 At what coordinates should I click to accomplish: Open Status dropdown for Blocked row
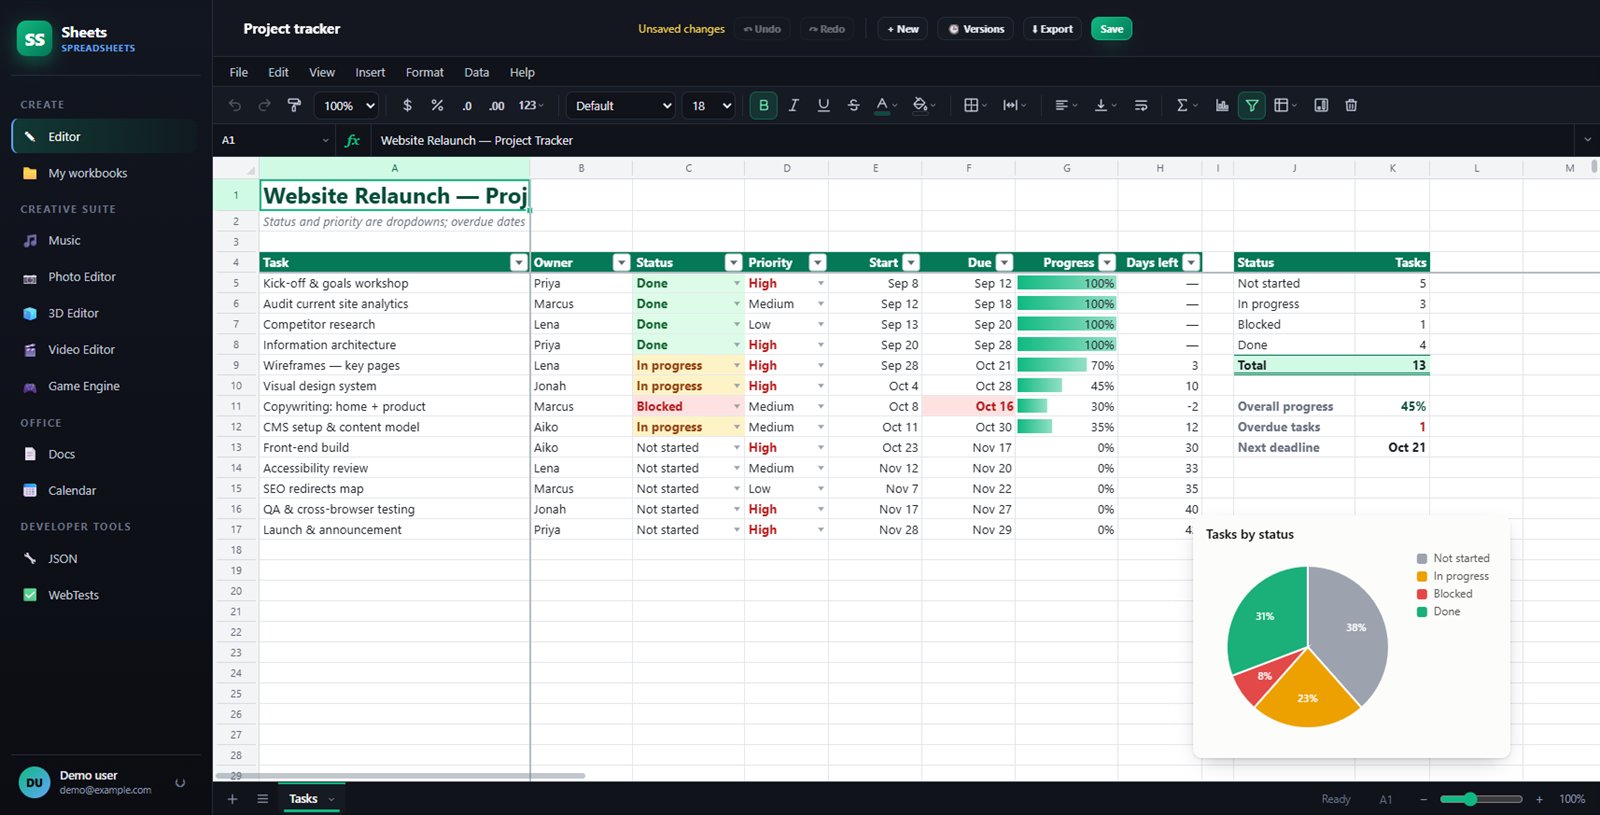737,407
